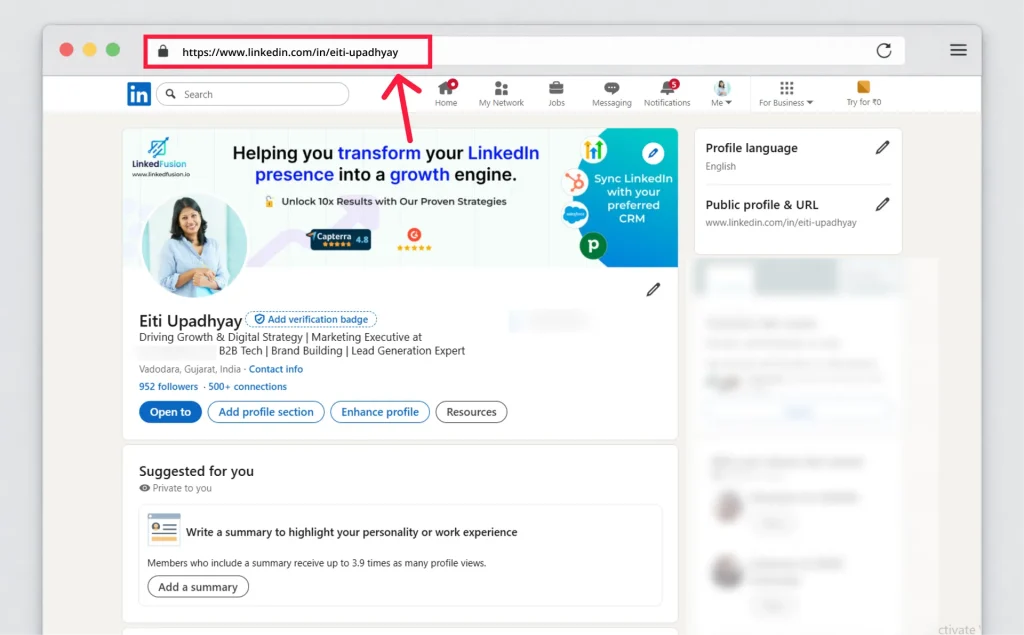Open the browser hamburger menu

coord(958,50)
